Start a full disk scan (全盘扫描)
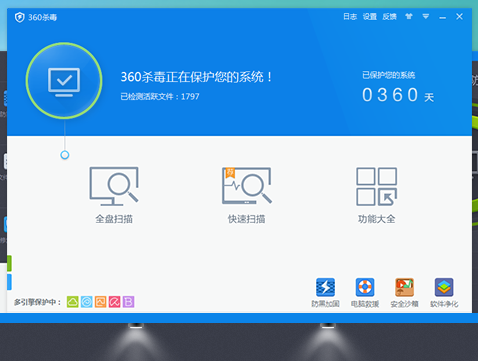Viewport: 478px width, 361px height. [x=114, y=195]
